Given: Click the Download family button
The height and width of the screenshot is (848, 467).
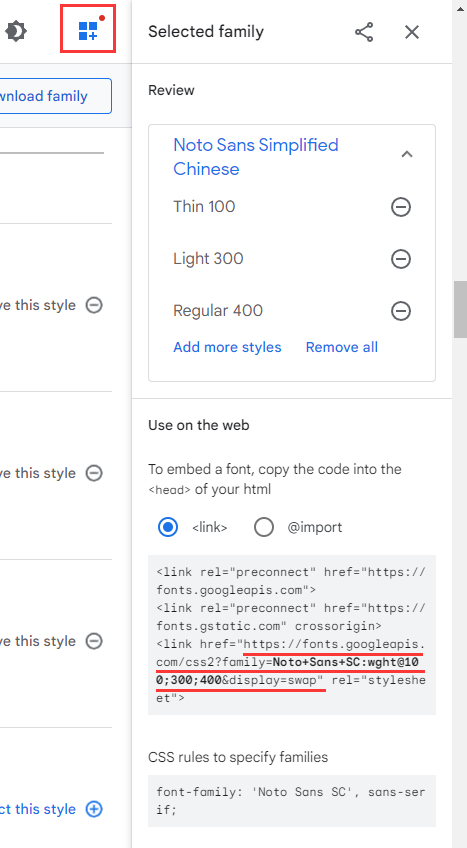Looking at the screenshot, I should (x=54, y=96).
